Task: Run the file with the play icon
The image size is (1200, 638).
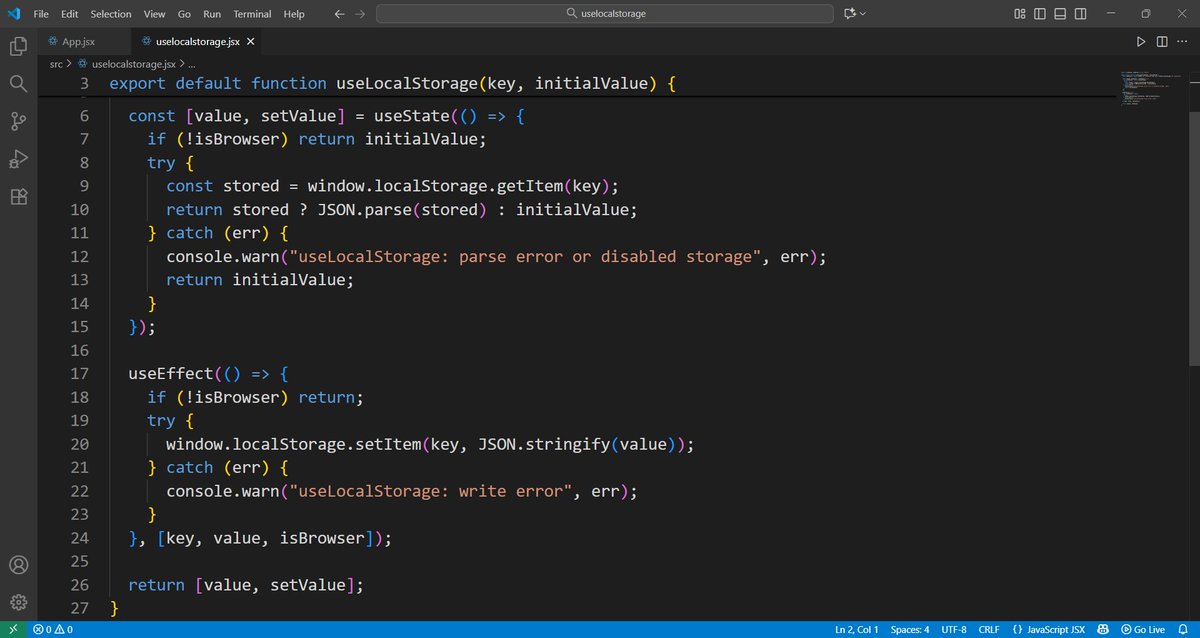Action: coord(1141,42)
